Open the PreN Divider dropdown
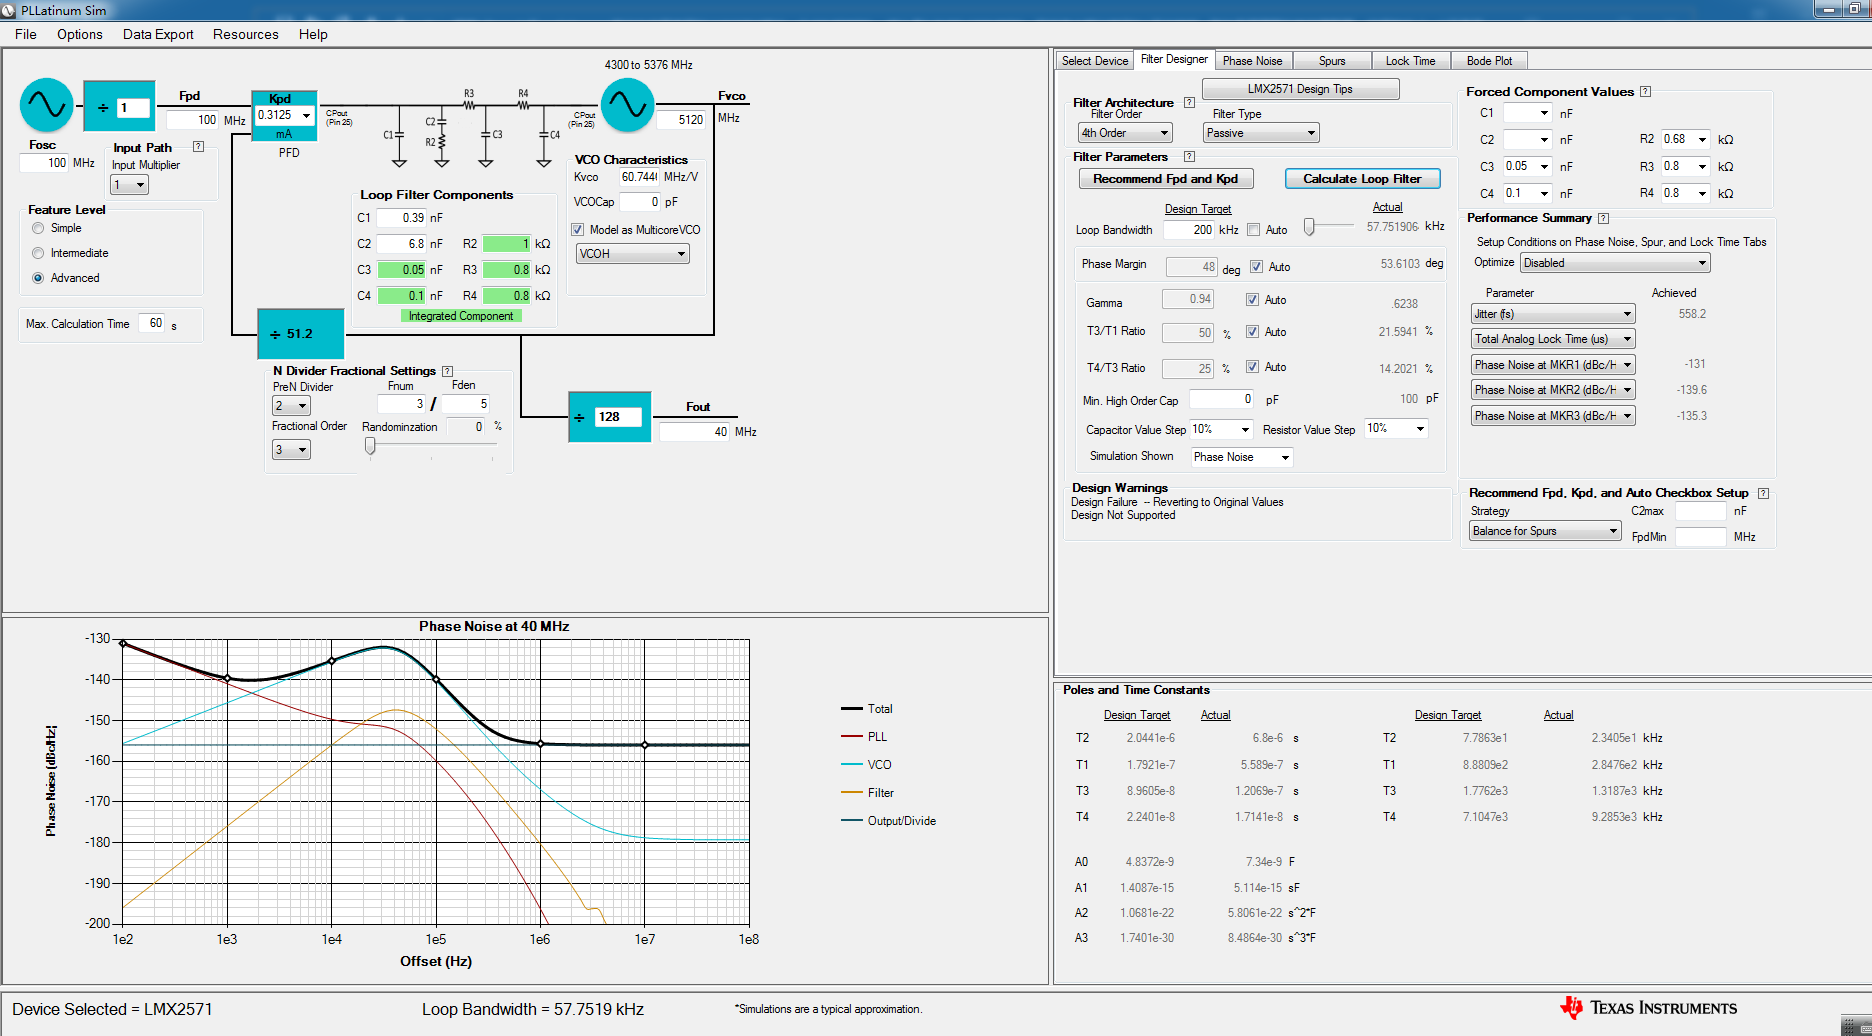Viewport: 1872px width, 1036px height. [291, 406]
